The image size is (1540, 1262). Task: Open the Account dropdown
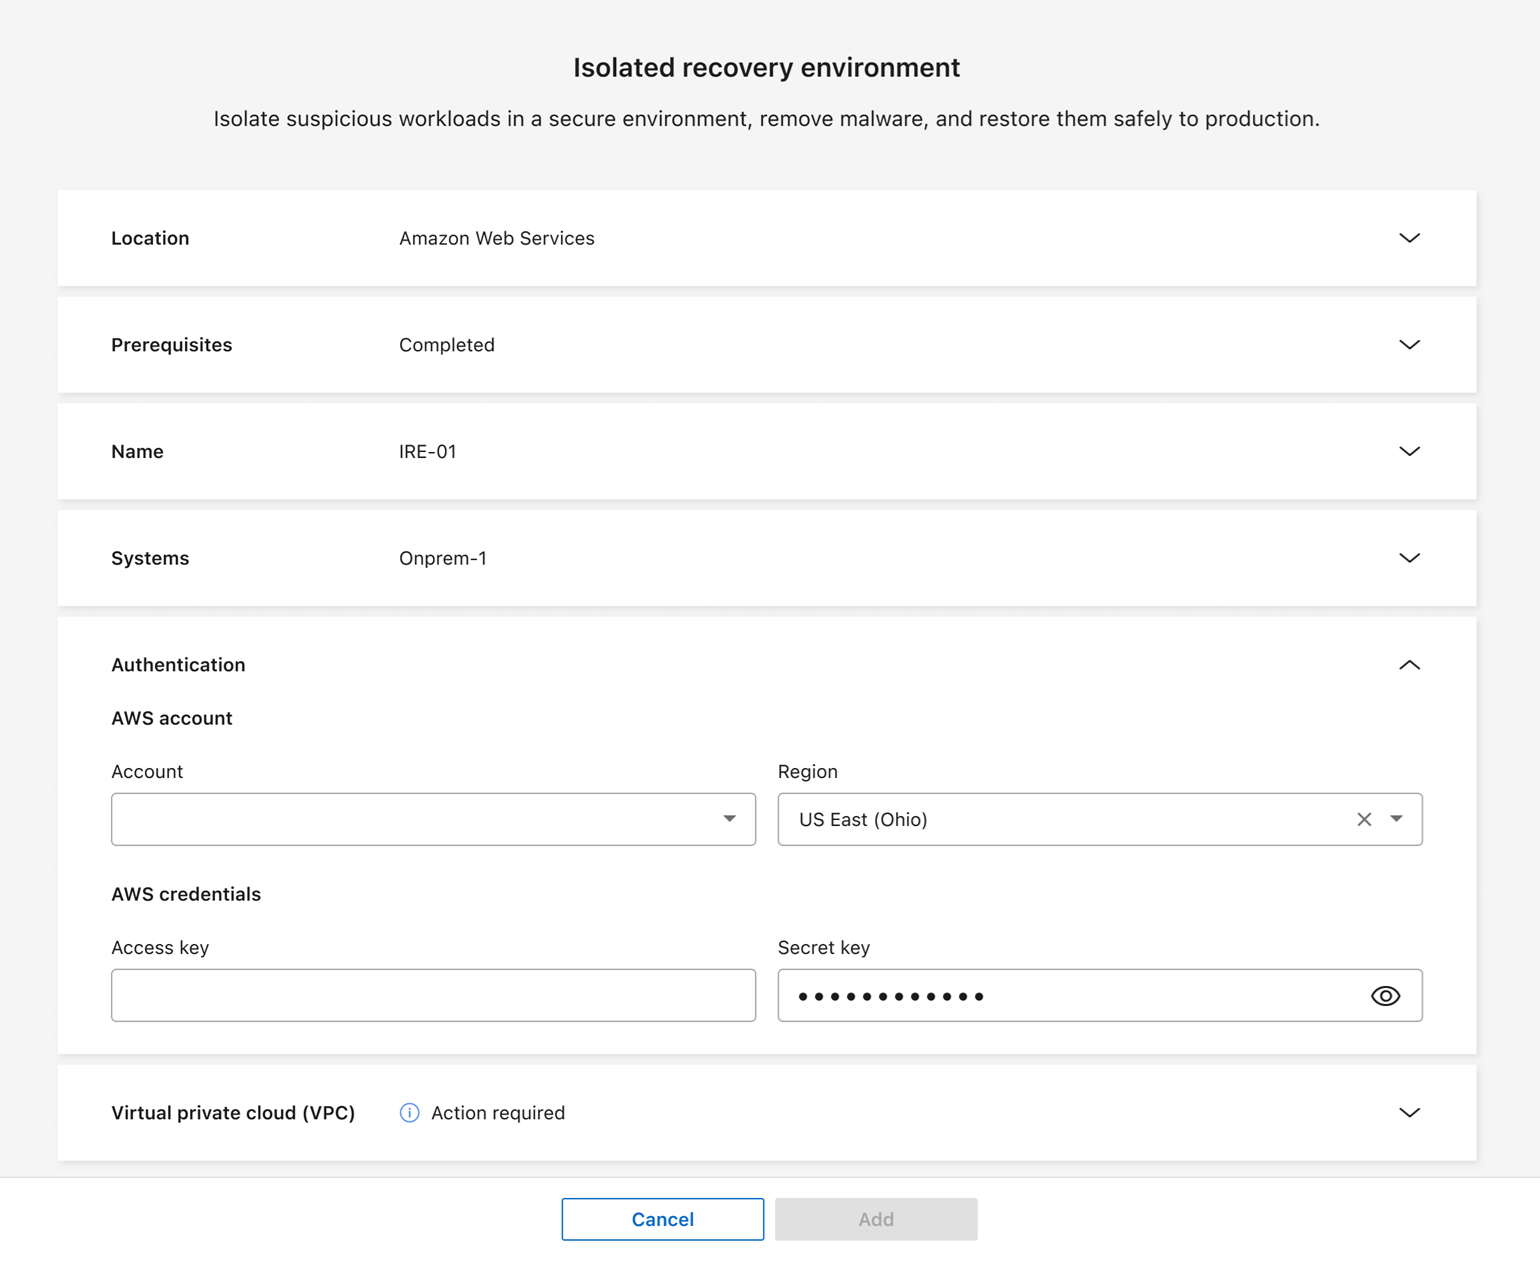(433, 819)
